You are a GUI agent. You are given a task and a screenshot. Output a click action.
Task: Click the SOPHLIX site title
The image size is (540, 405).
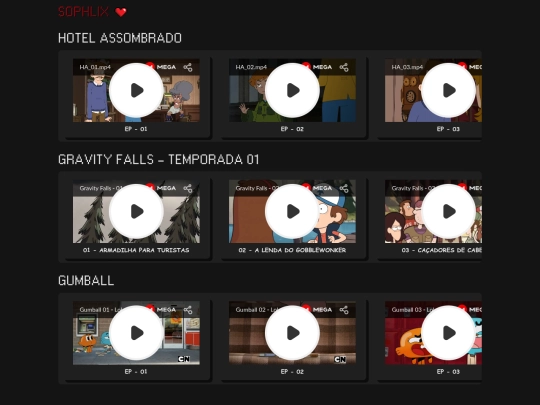83,12
